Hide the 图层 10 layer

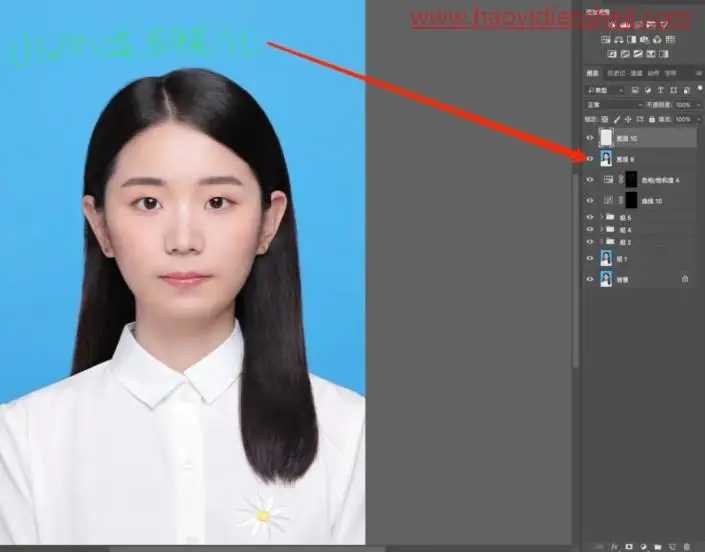point(590,138)
